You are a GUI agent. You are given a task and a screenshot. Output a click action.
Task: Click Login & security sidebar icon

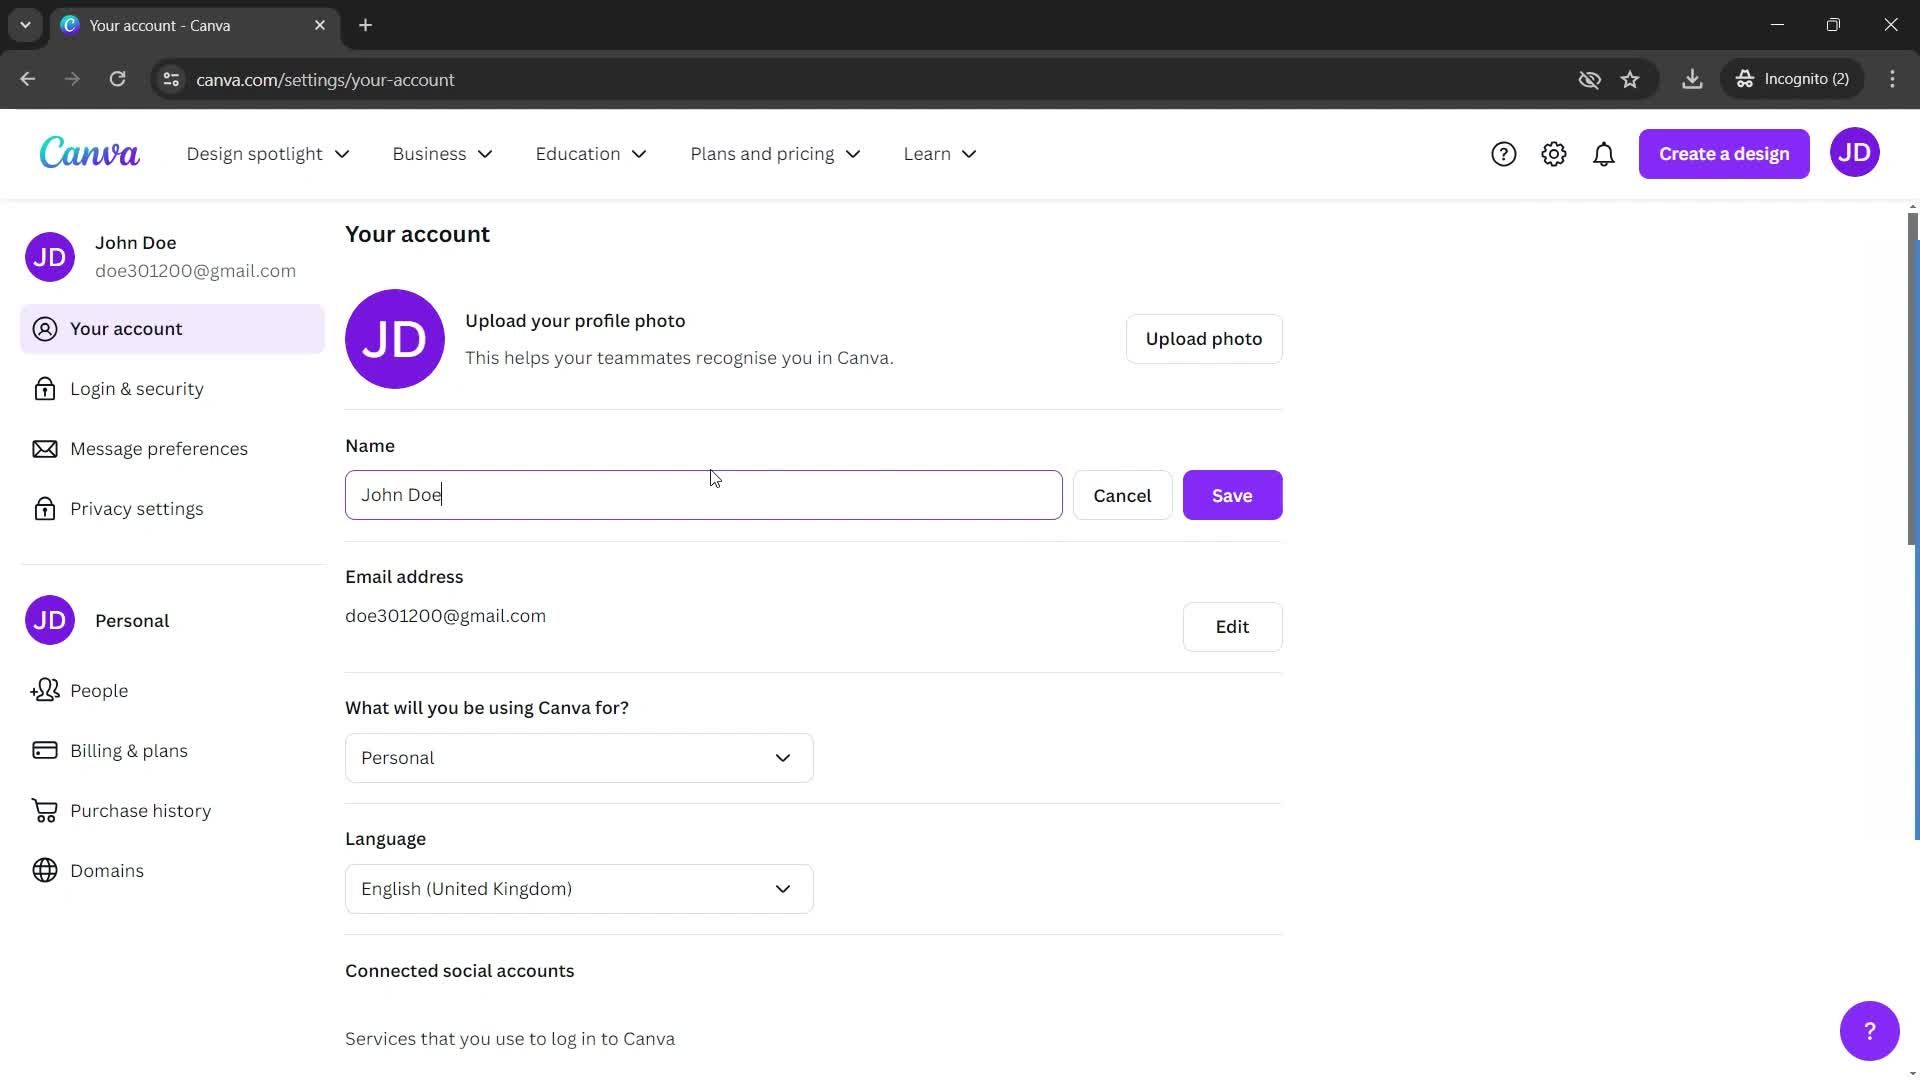46,389
